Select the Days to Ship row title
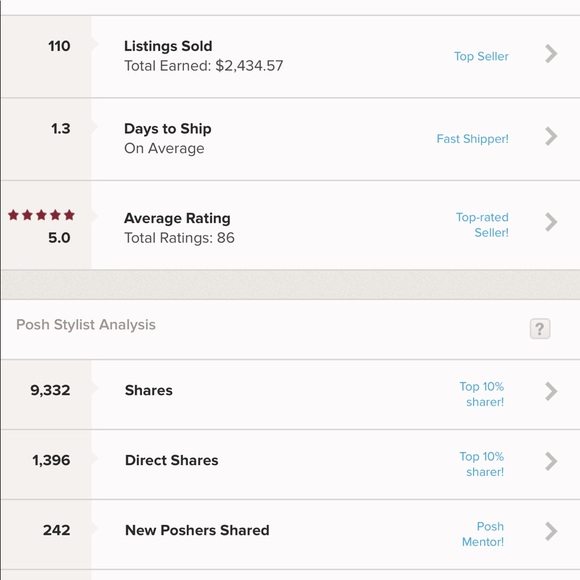The height and width of the screenshot is (580, 580). [x=168, y=129]
